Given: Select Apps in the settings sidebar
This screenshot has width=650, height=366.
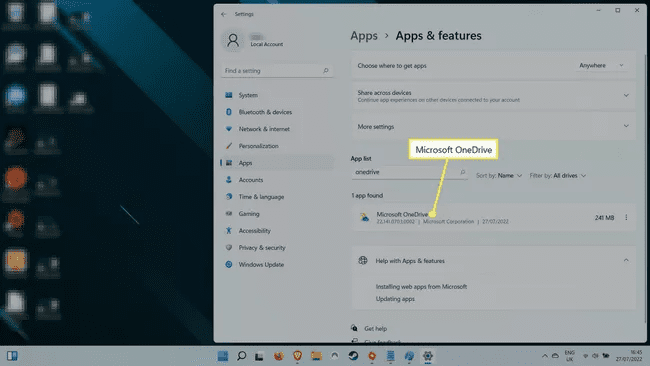Looking at the screenshot, I should coord(277,163).
